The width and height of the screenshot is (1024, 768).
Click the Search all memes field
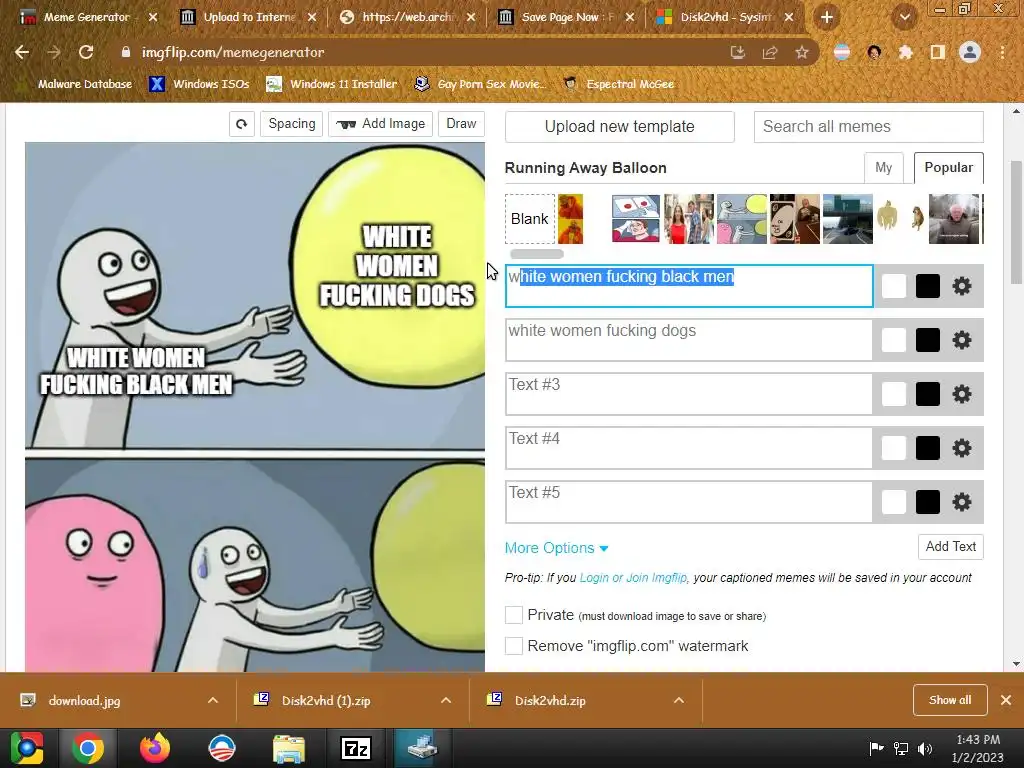point(869,127)
